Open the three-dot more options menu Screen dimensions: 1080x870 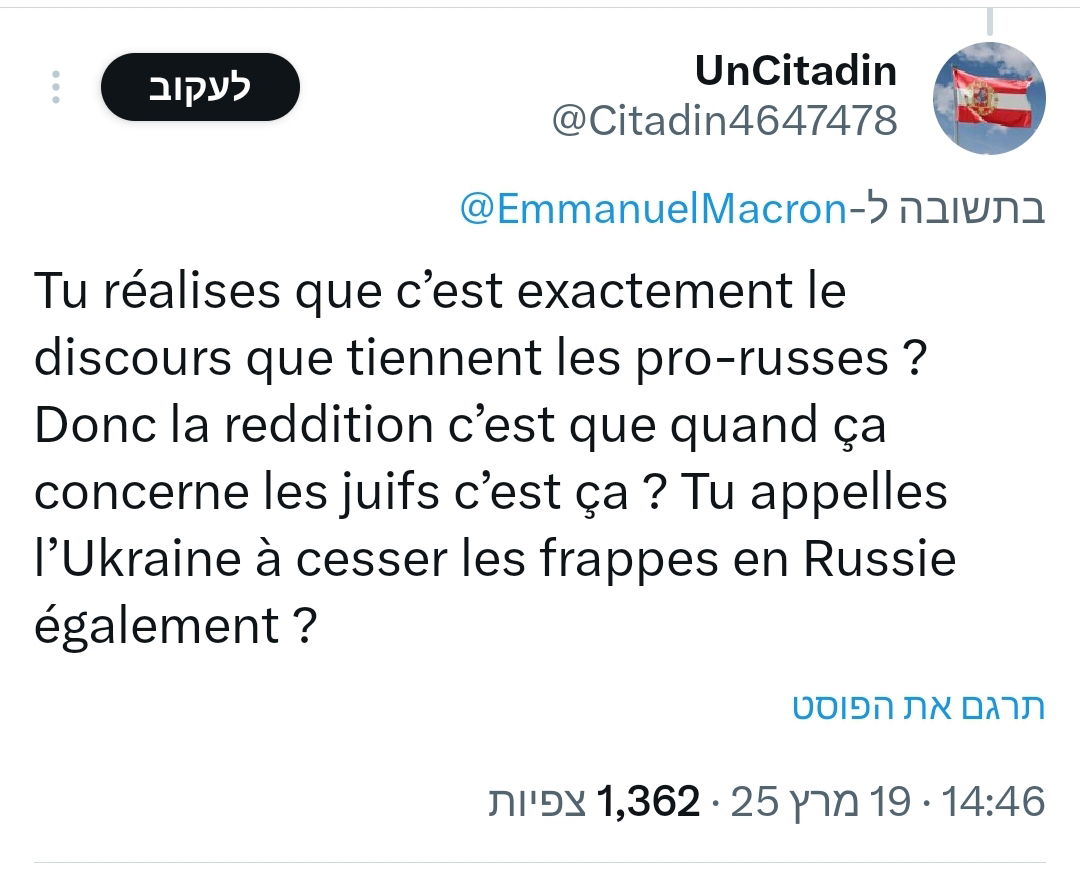click(56, 87)
